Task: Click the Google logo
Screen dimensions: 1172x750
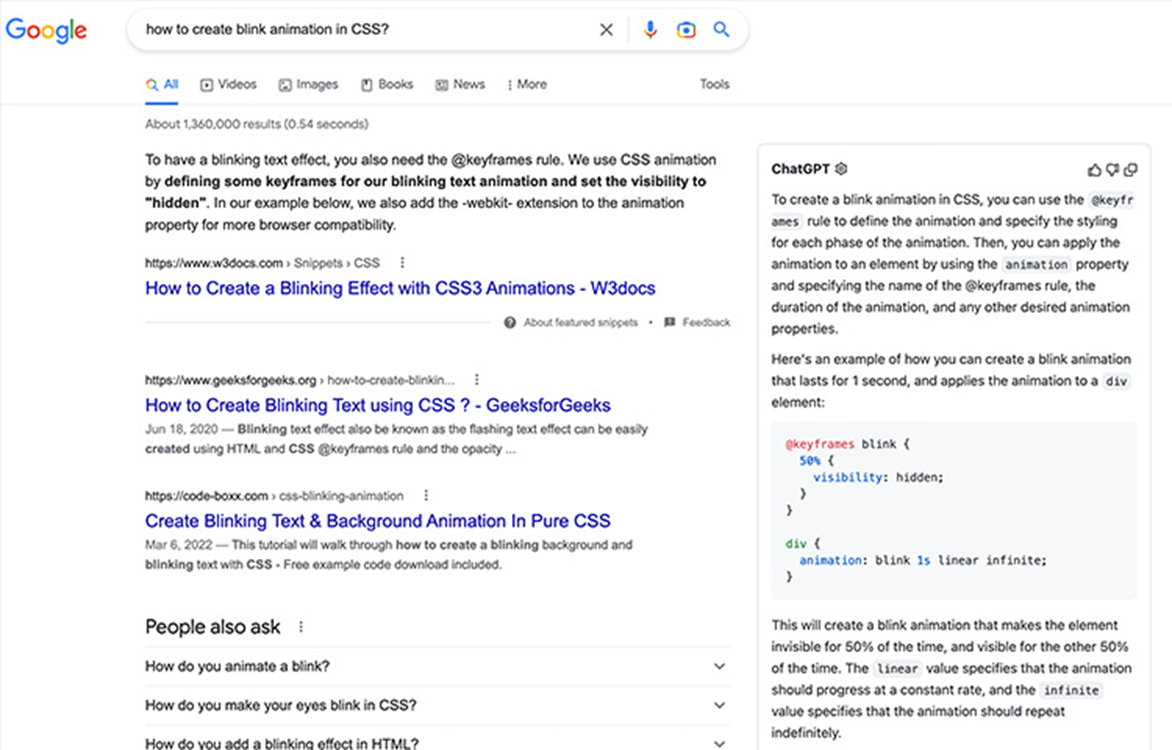Action: pyautogui.click(x=46, y=30)
